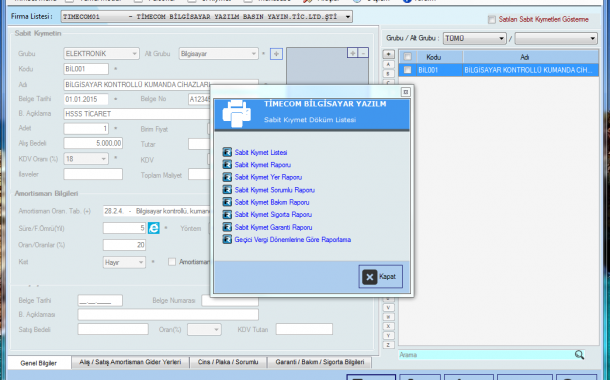Open the Sabit Kıymet Sigorta Raporu link
610x380 pixels.
coord(273,215)
